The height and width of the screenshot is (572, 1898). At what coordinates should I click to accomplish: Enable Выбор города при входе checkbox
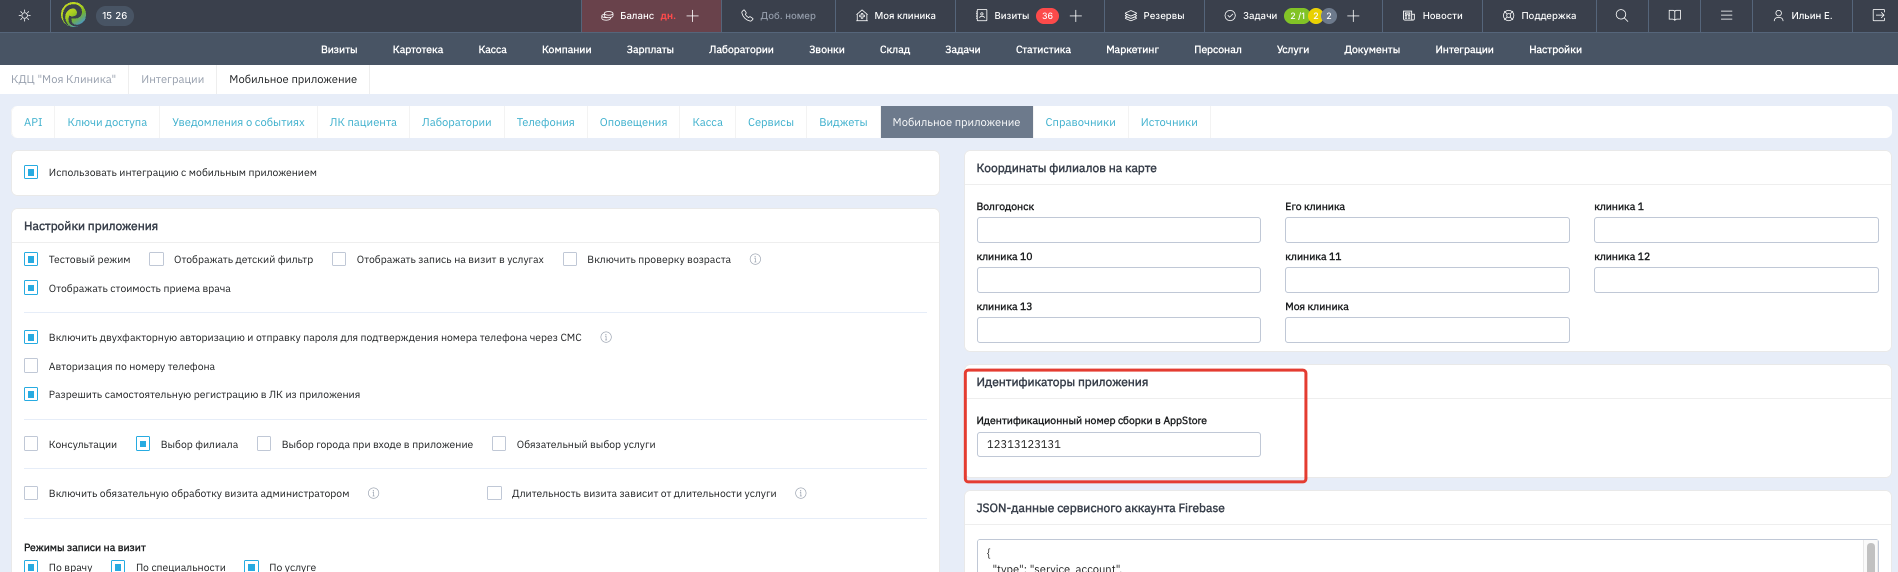point(264,444)
